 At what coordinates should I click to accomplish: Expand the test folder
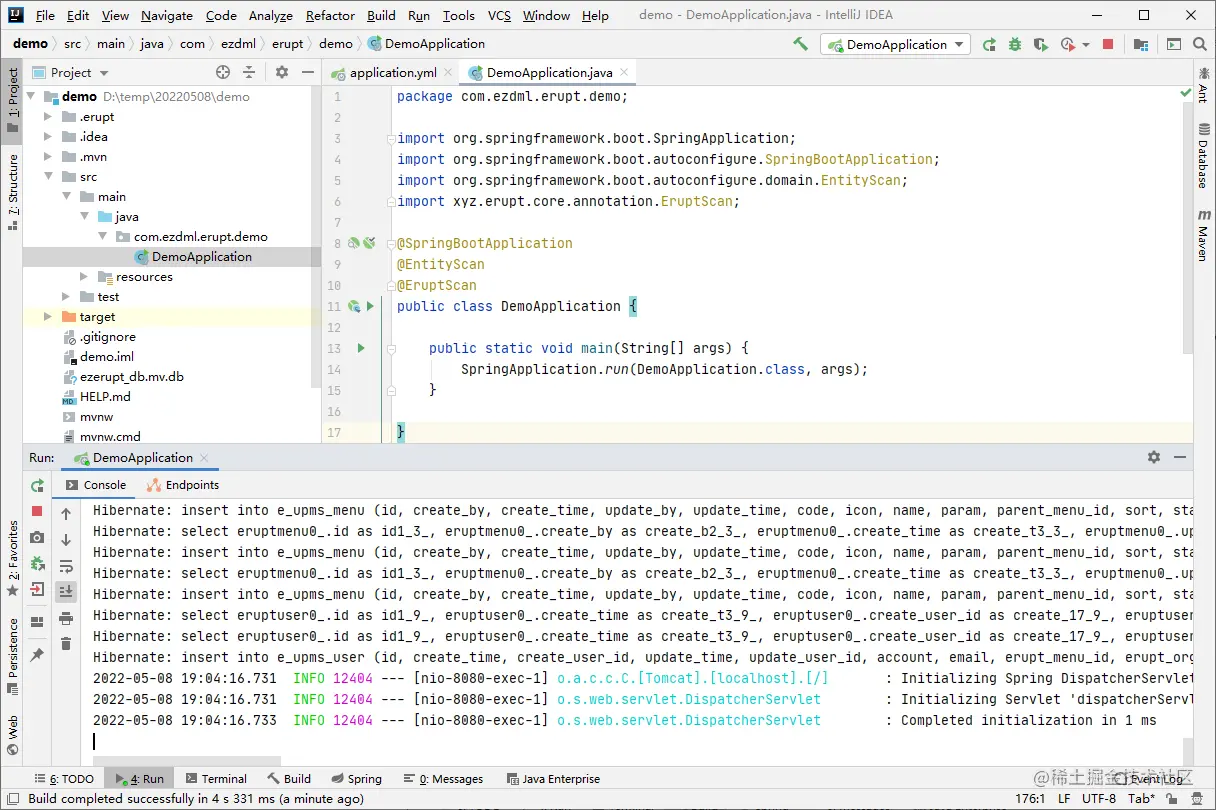pos(66,297)
